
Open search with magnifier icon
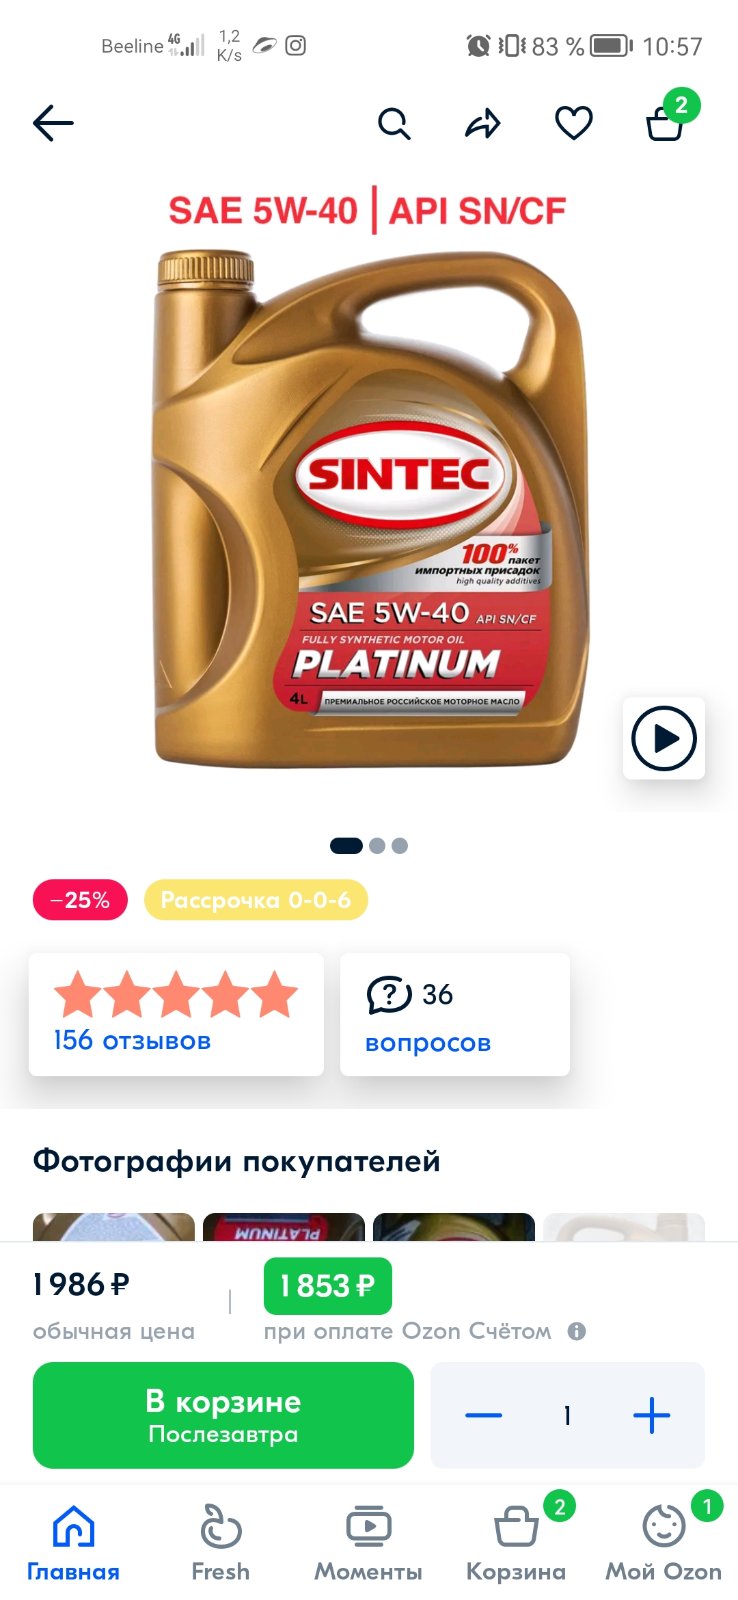pyautogui.click(x=394, y=124)
